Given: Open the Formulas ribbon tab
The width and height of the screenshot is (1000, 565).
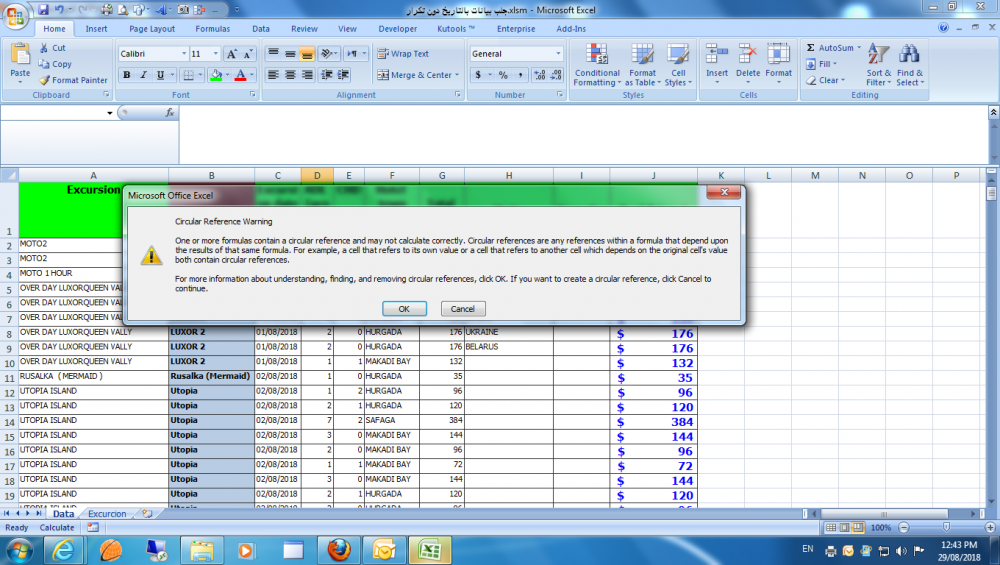Looking at the screenshot, I should pyautogui.click(x=212, y=29).
